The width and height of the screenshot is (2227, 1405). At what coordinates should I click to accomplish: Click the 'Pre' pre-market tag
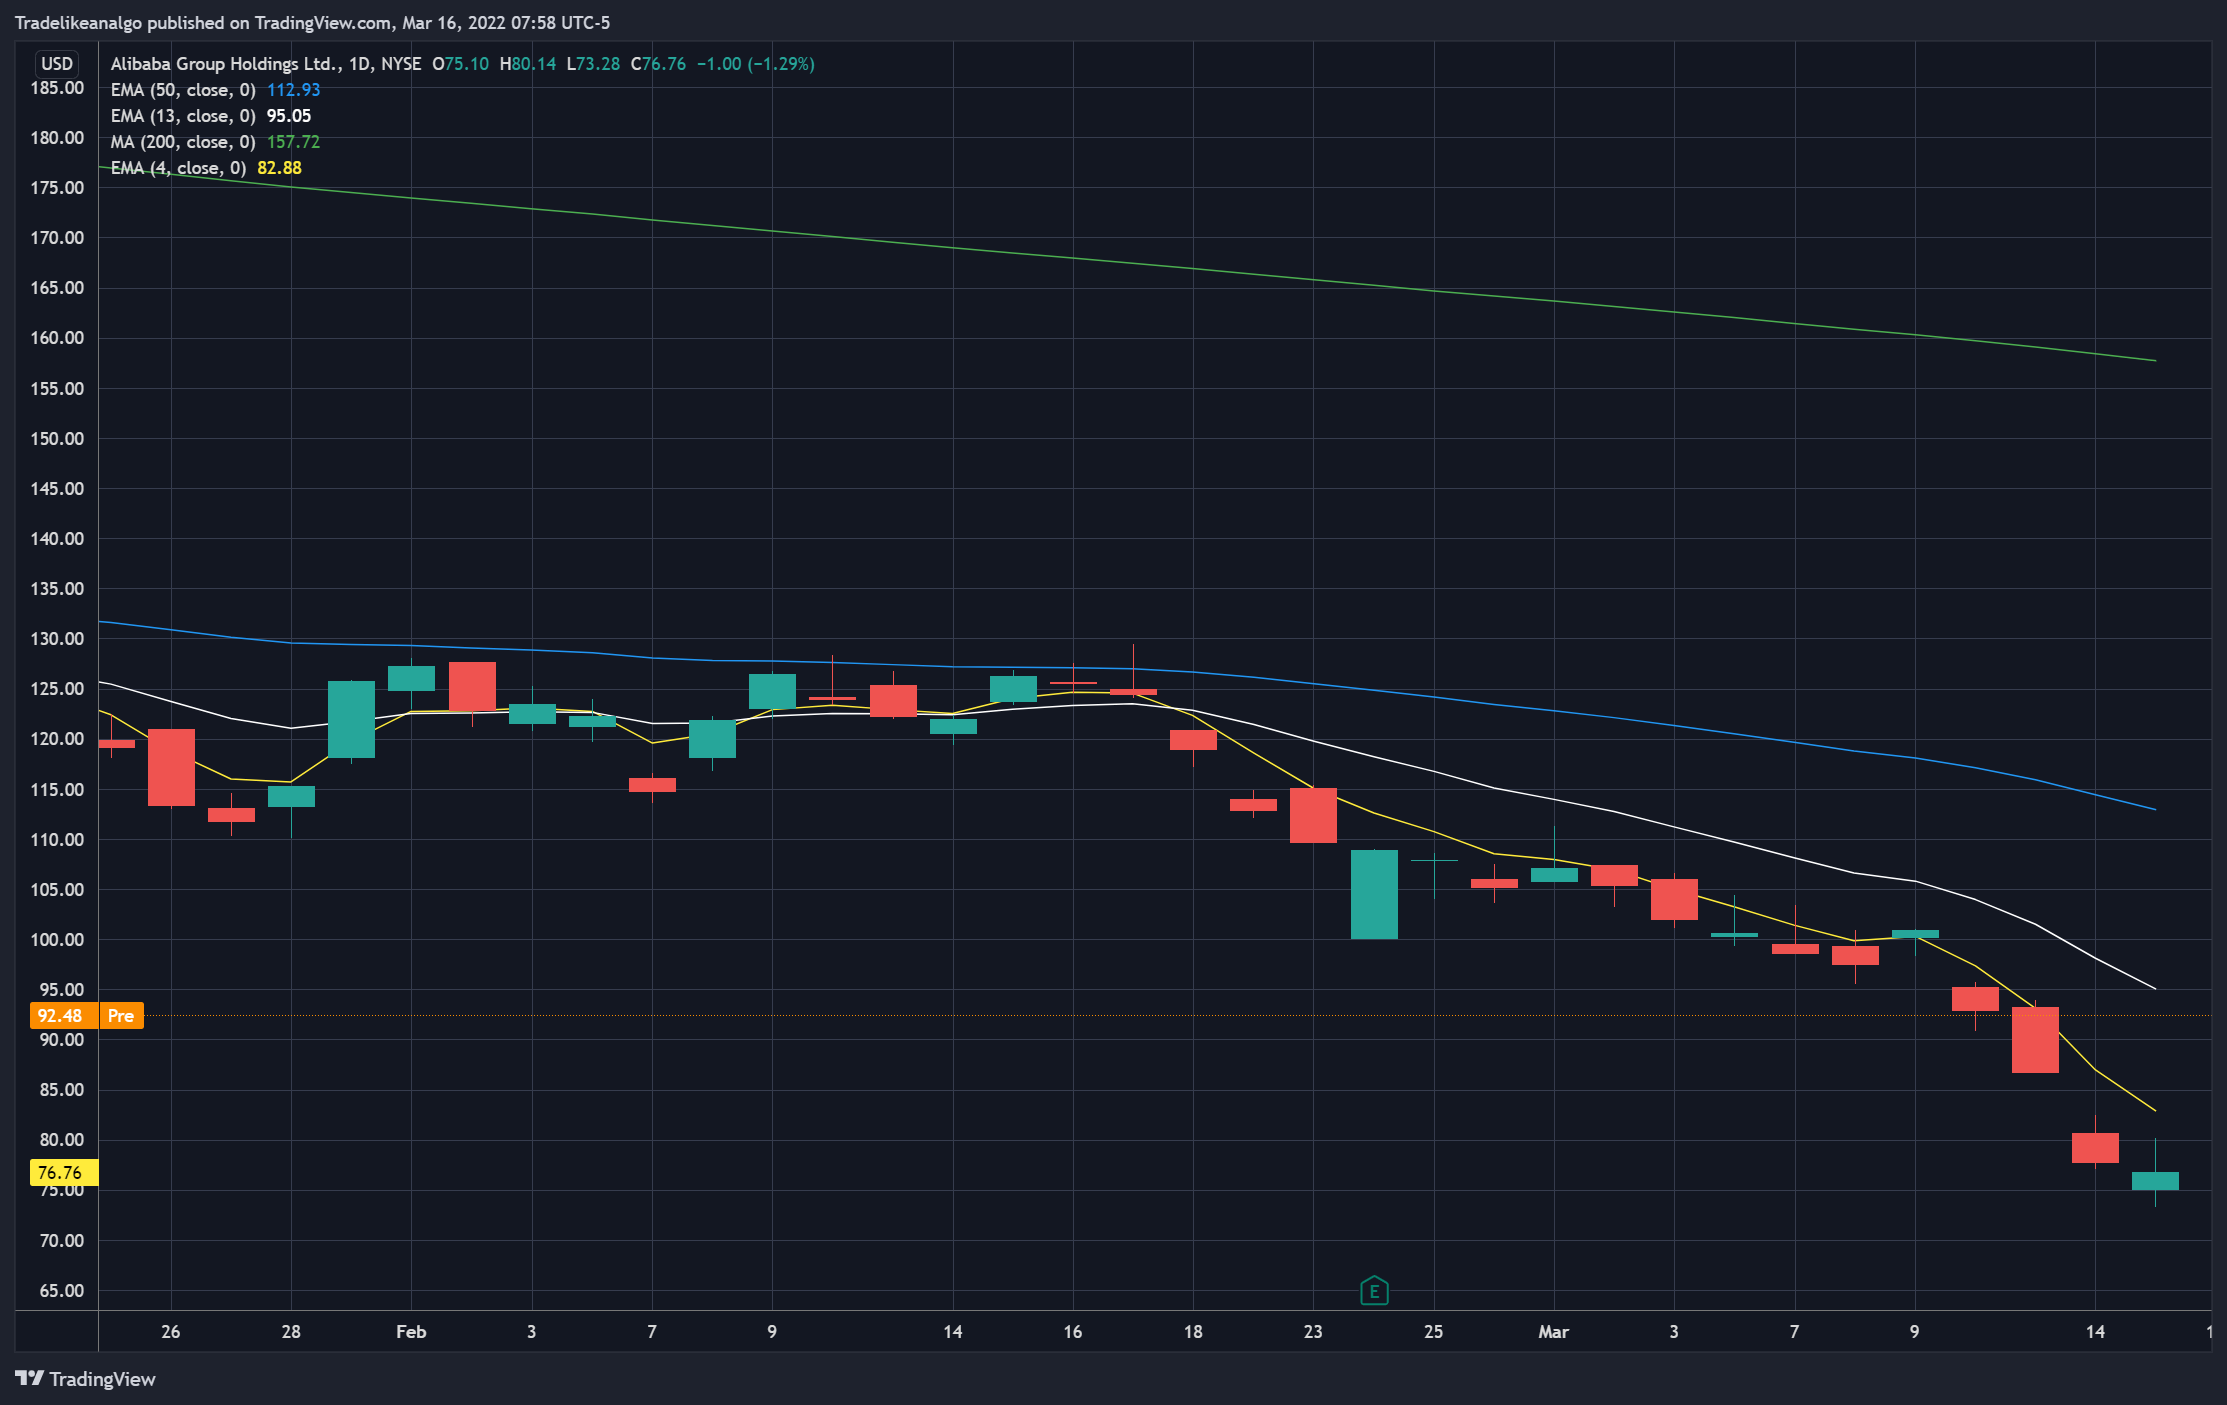pyautogui.click(x=121, y=1016)
